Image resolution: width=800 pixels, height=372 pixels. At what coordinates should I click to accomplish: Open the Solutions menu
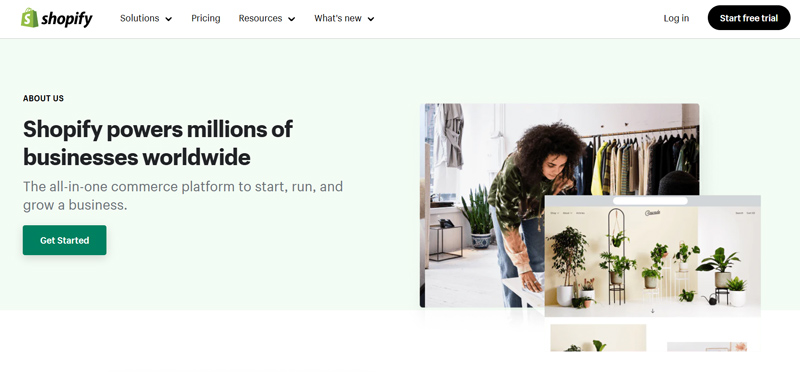146,18
